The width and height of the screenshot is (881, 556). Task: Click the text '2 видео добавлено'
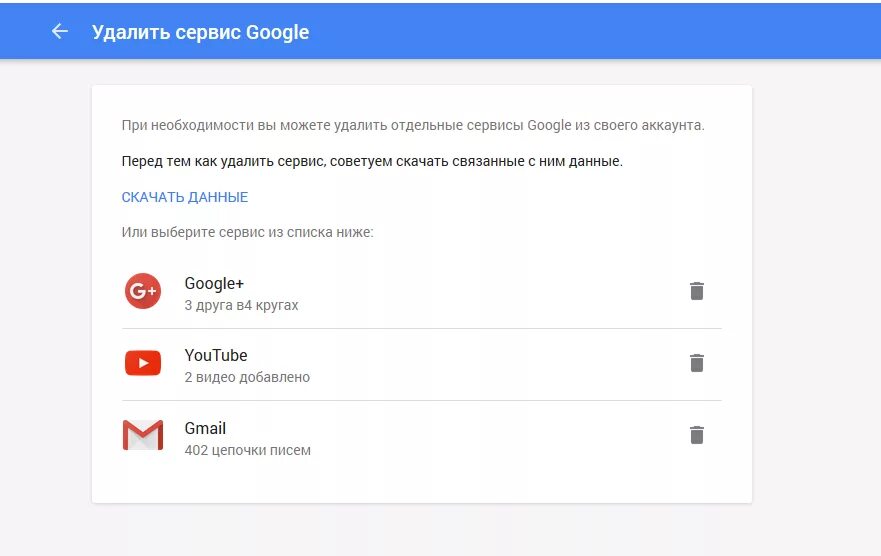[247, 377]
